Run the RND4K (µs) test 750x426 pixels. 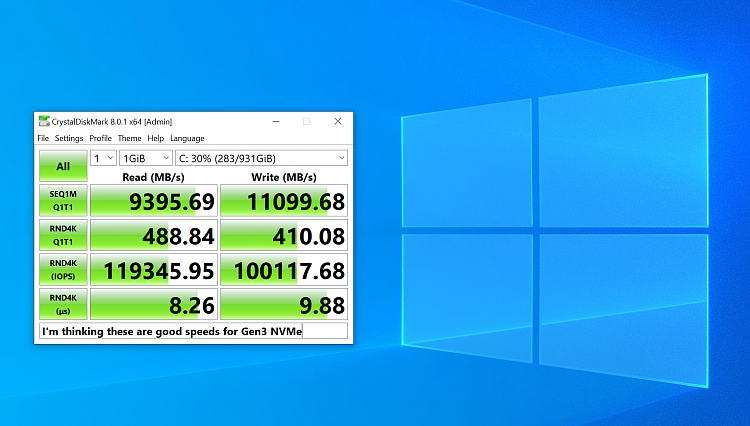click(x=63, y=304)
